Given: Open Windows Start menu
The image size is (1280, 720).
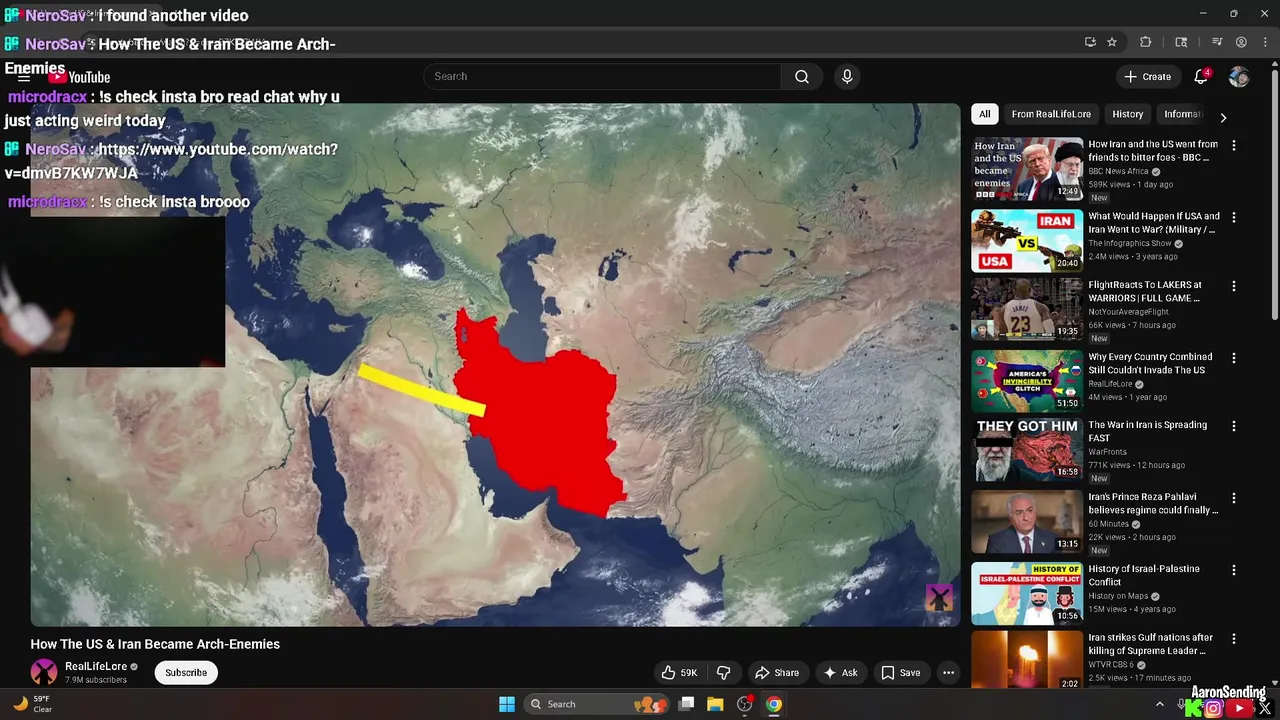Looking at the screenshot, I should click(507, 704).
